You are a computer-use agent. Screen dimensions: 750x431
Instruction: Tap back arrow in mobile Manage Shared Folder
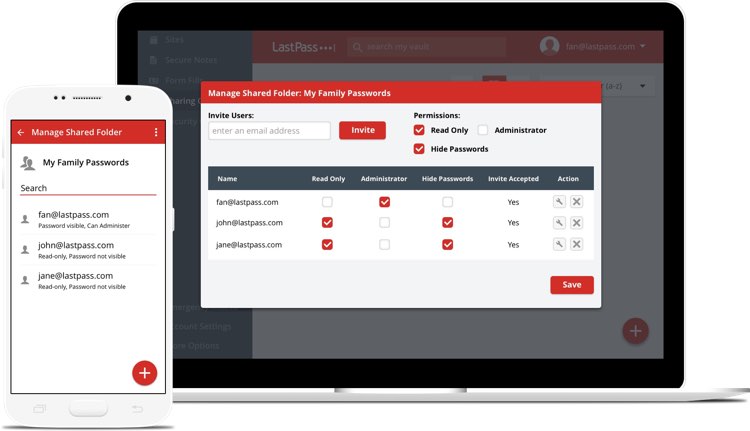click(21, 132)
